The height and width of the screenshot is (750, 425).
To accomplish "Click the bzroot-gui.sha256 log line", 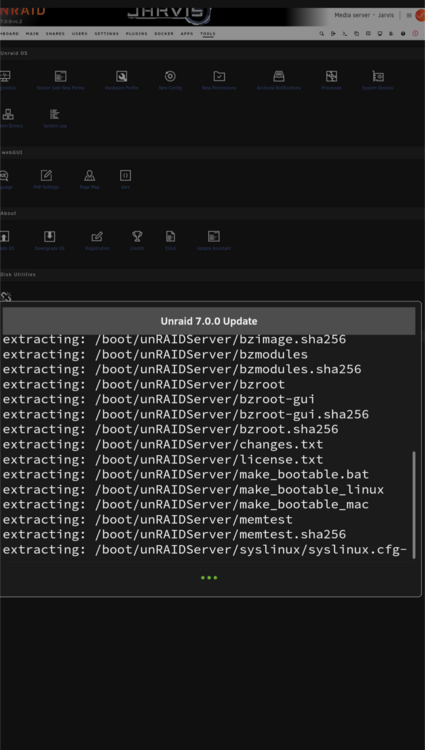I will [x=186, y=414].
